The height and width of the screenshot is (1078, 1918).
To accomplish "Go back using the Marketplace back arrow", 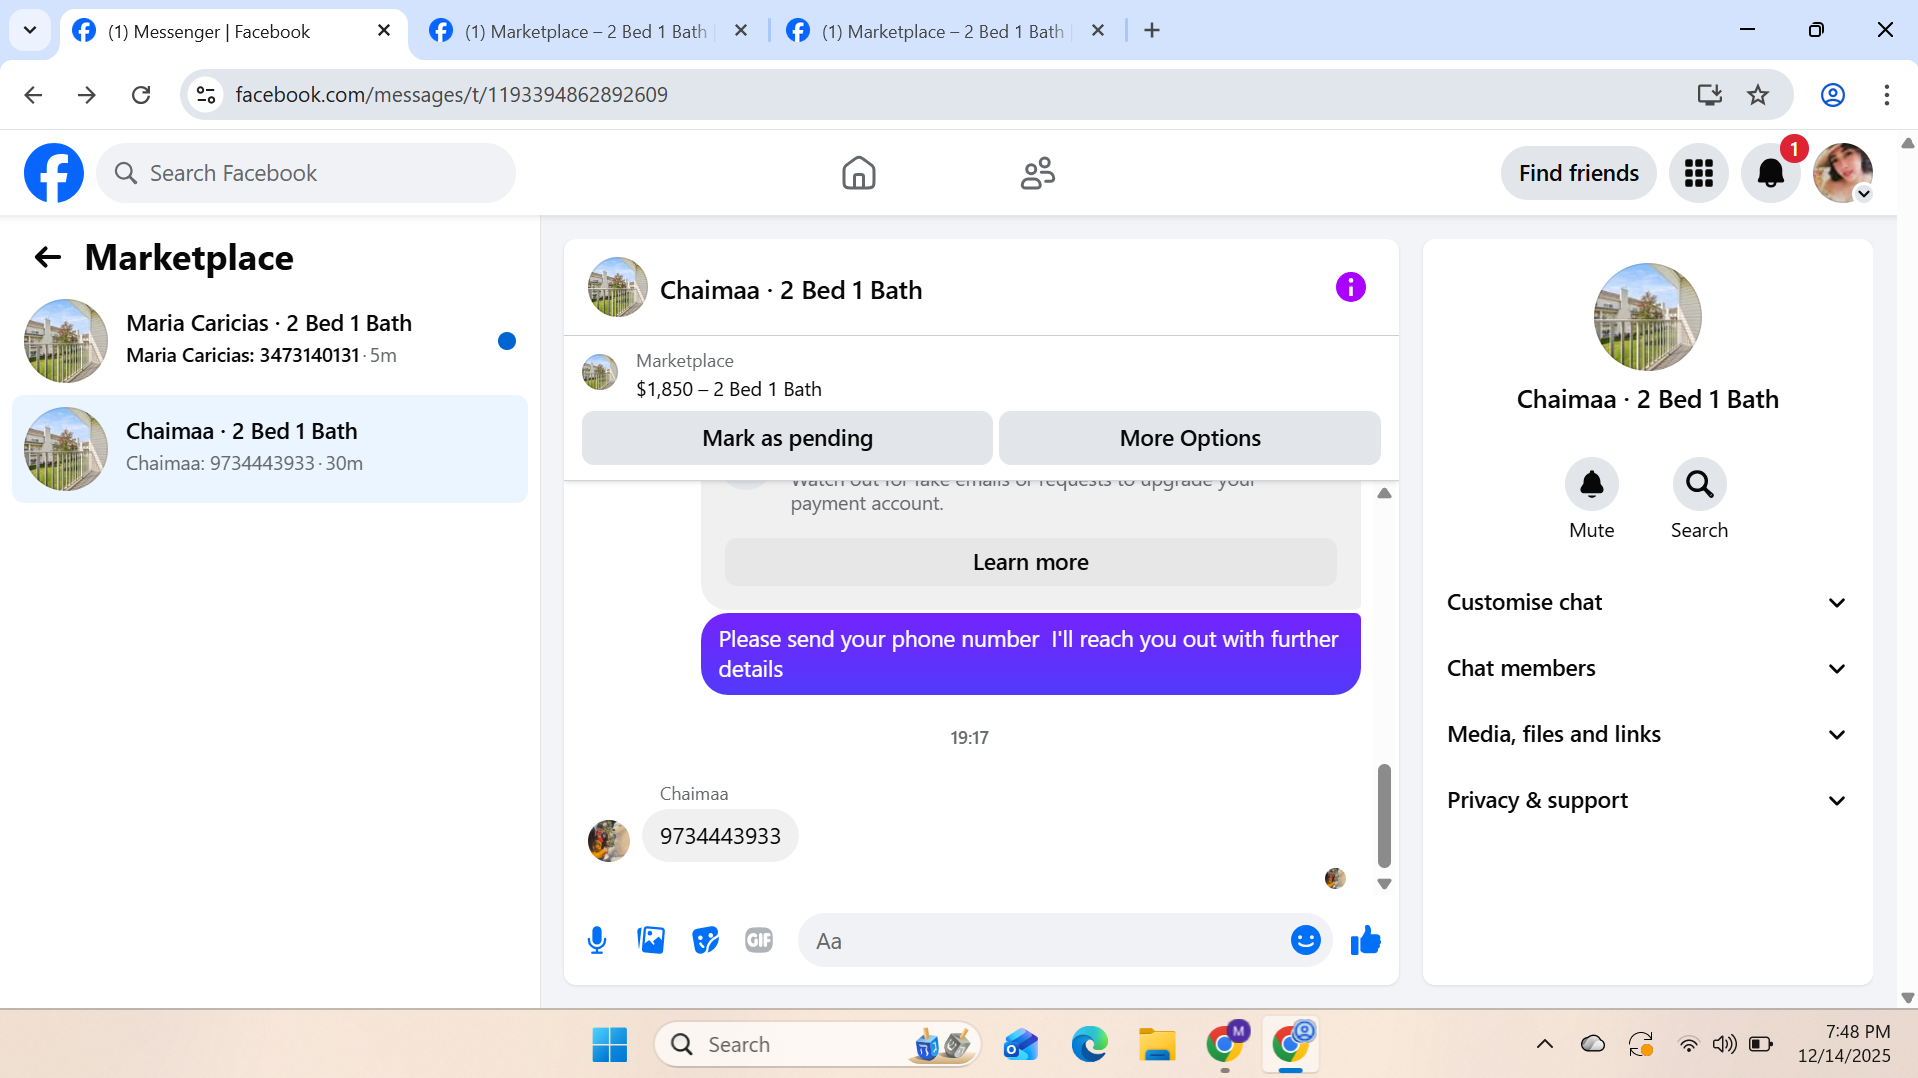I will coord(47,258).
